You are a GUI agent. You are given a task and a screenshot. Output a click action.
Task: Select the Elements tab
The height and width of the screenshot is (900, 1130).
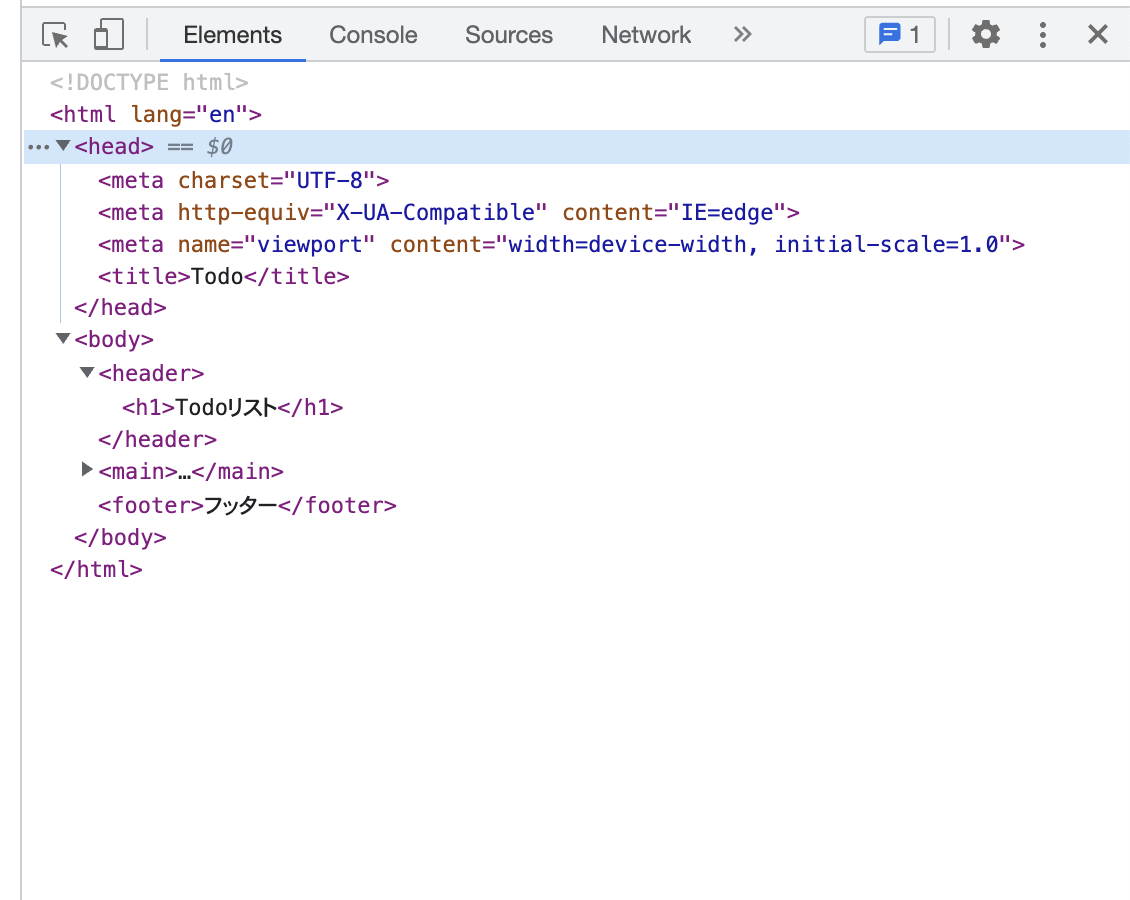point(232,35)
